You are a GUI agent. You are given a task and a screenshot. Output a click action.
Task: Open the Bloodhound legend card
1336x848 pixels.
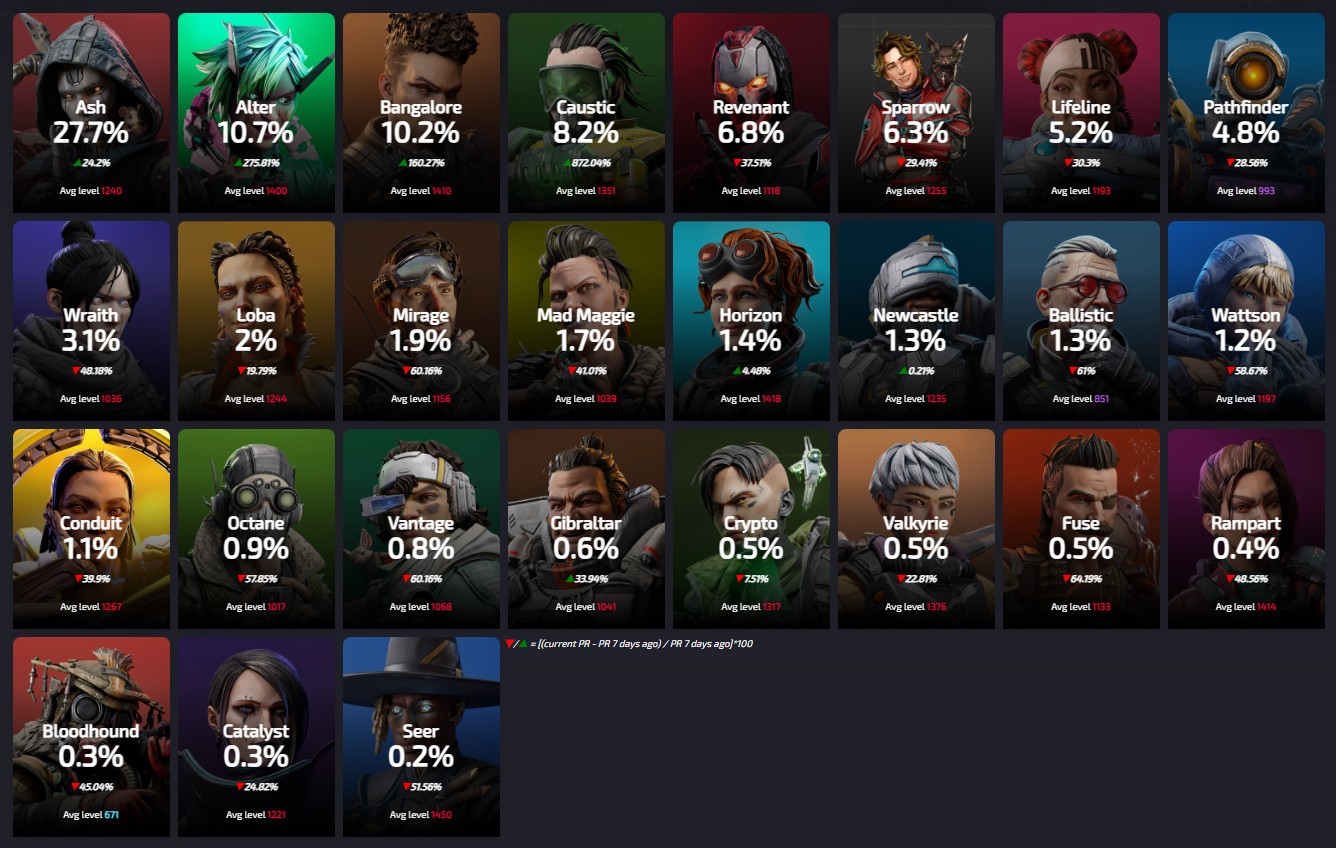91,737
